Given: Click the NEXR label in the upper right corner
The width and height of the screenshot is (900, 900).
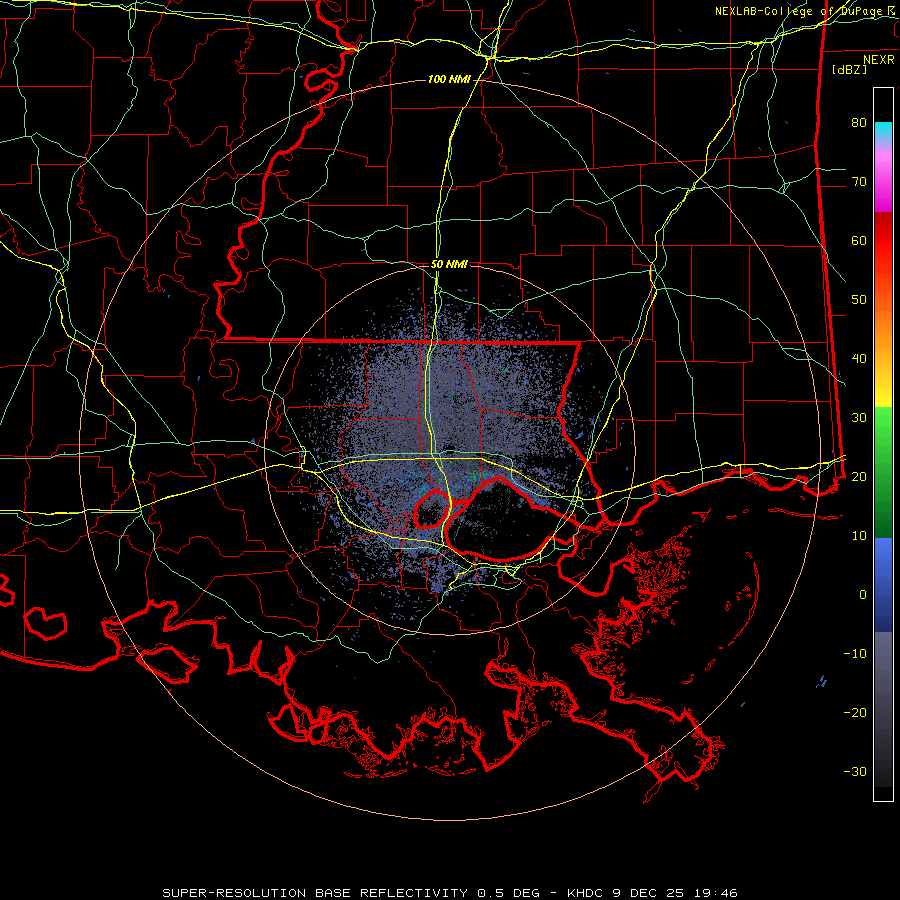Looking at the screenshot, I should point(878,60).
